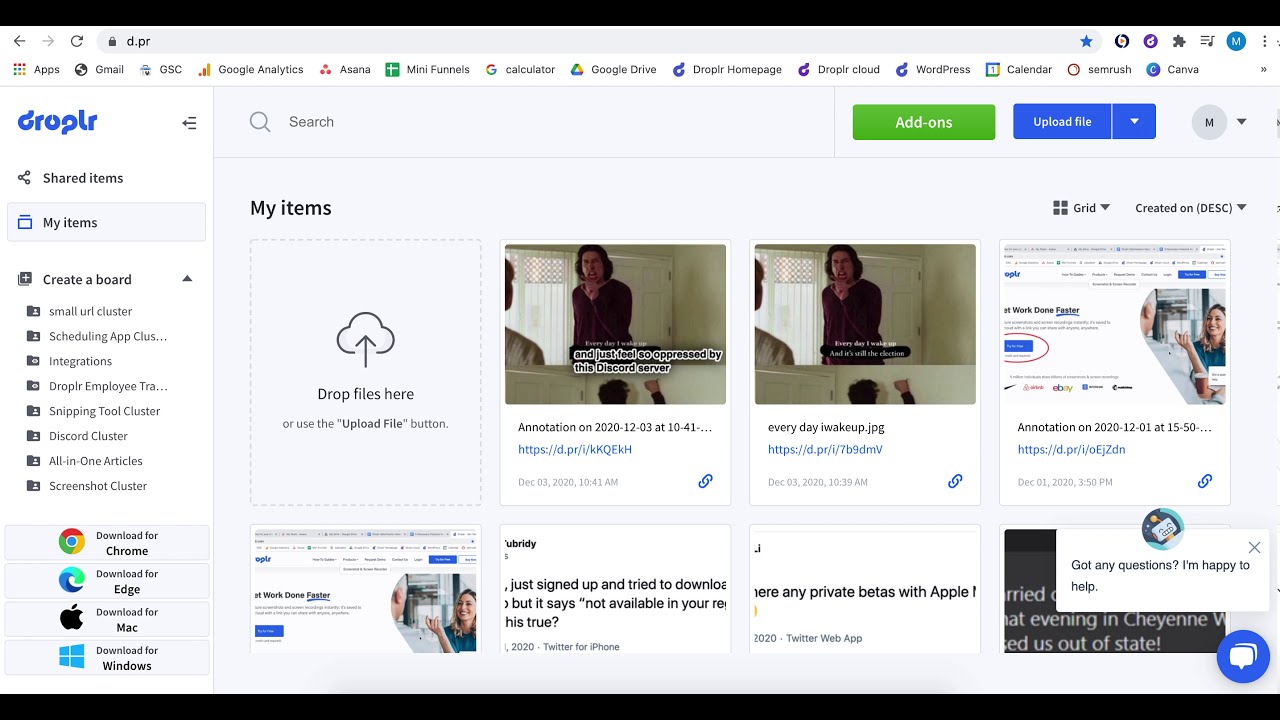Open link https://d.pr/i/kKQEkH
The image size is (1280, 720).
pos(575,450)
